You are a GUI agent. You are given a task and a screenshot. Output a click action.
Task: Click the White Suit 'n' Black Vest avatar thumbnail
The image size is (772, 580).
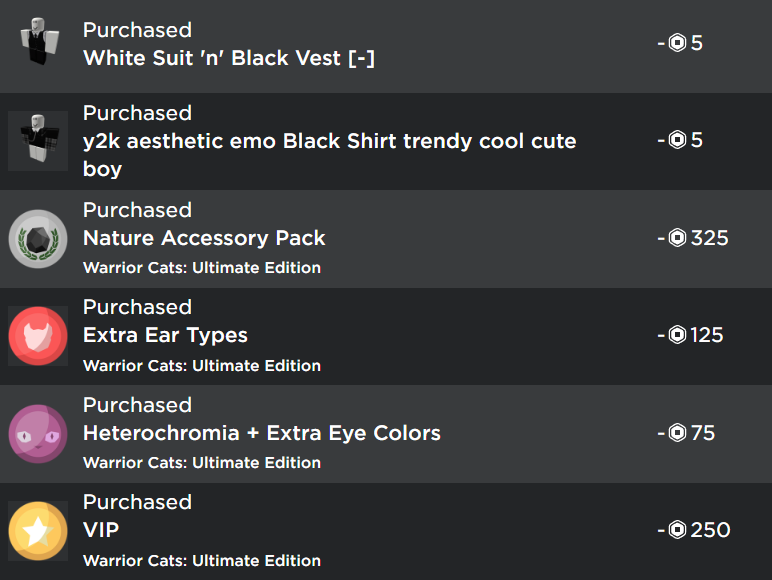[x=38, y=43]
